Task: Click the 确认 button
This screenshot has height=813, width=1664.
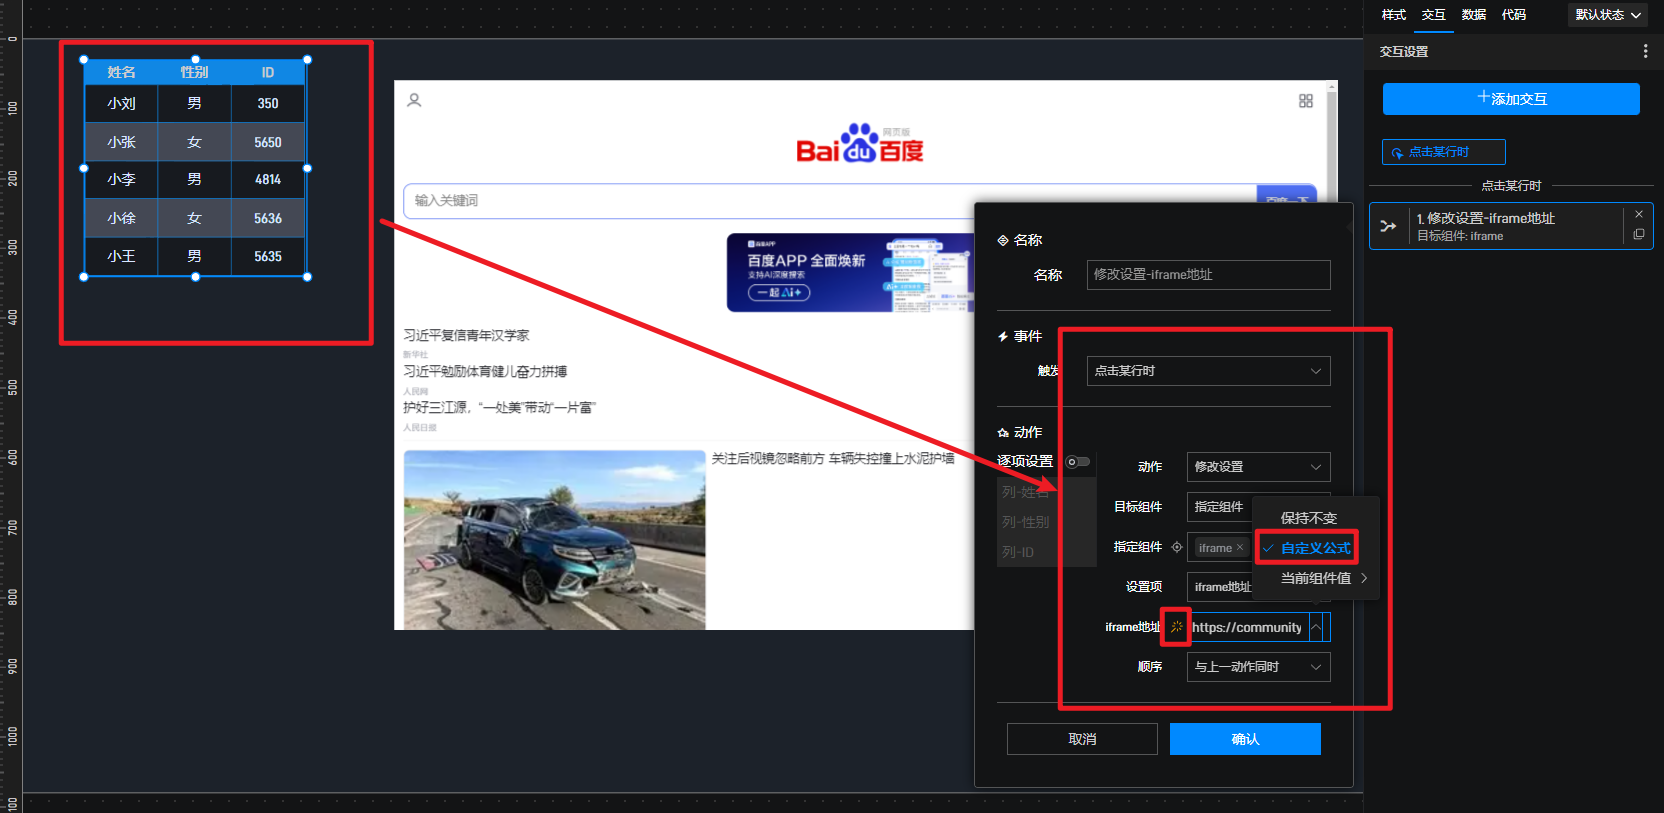Action: point(1245,739)
